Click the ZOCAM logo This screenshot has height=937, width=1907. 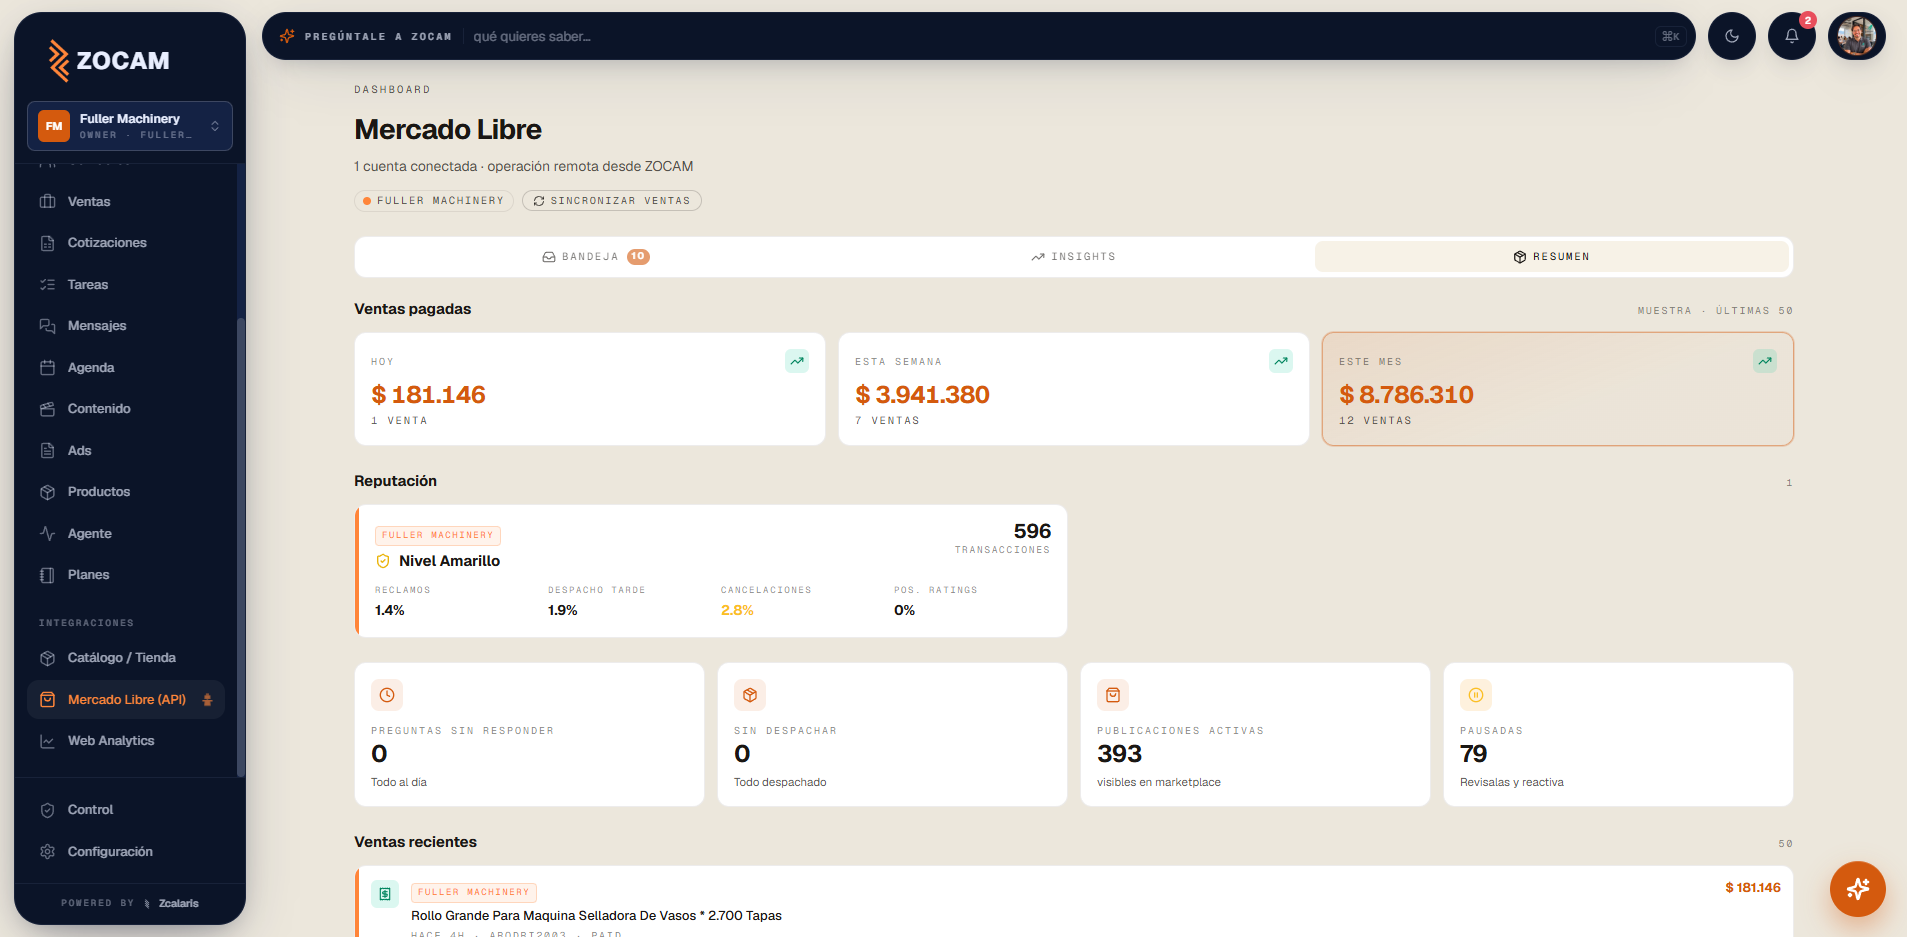pyautogui.click(x=109, y=60)
